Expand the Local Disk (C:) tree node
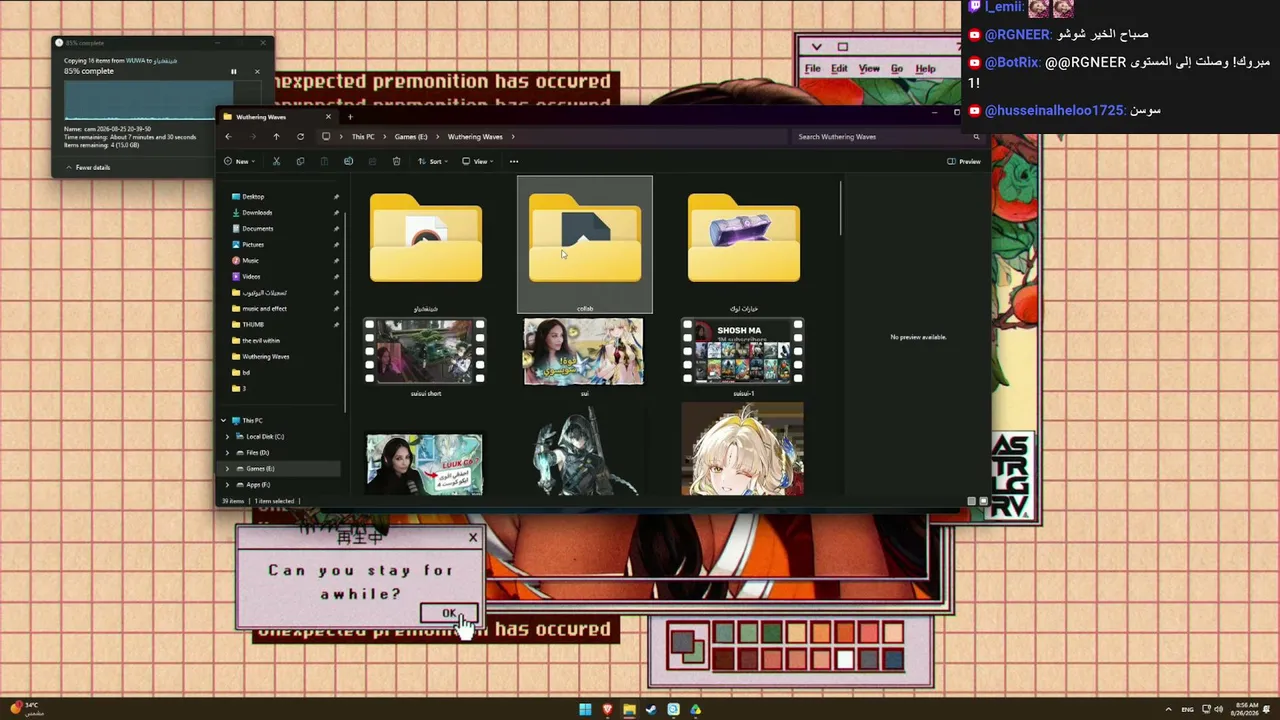Viewport: 1280px width, 720px height. pyautogui.click(x=227, y=437)
